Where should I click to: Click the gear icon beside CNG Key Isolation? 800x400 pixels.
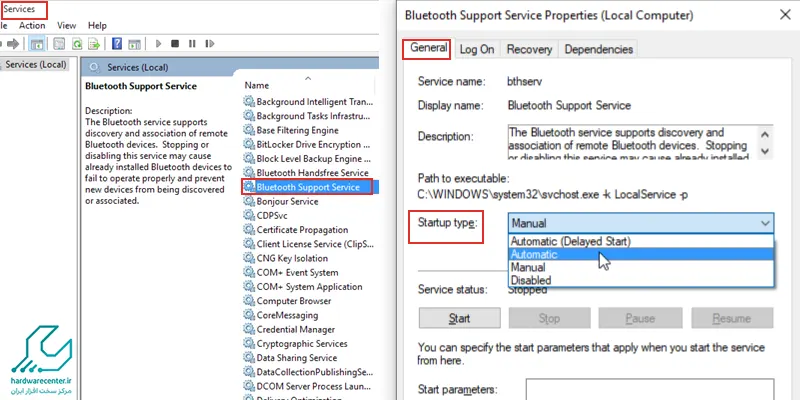(x=249, y=258)
